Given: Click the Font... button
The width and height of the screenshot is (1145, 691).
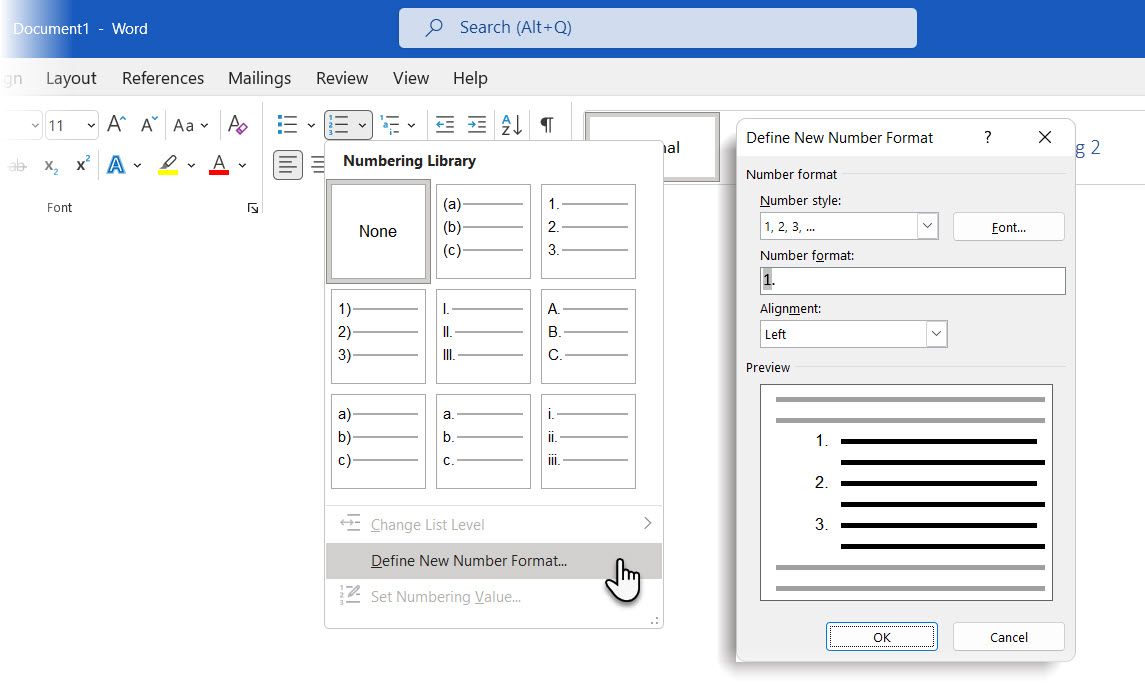Looking at the screenshot, I should pos(1008,227).
